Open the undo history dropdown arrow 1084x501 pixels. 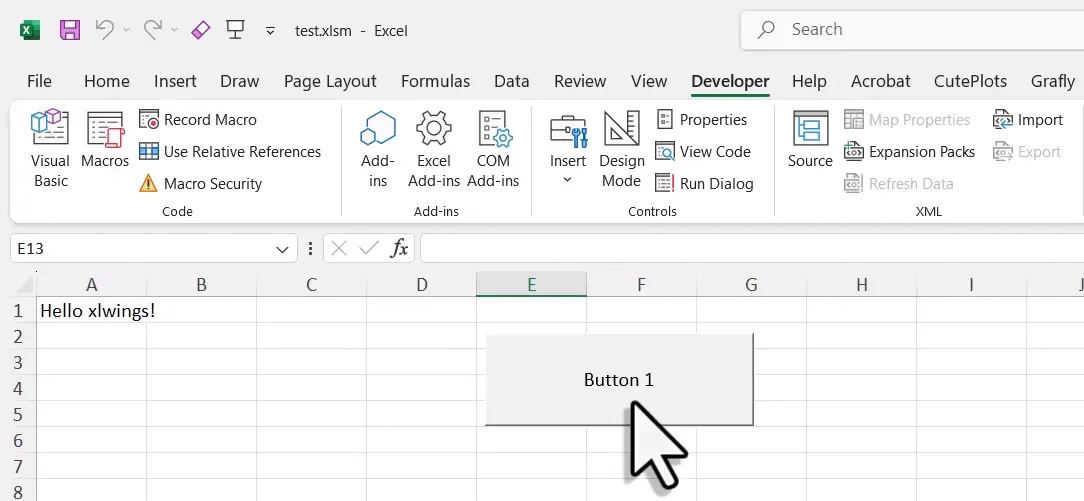(x=126, y=30)
